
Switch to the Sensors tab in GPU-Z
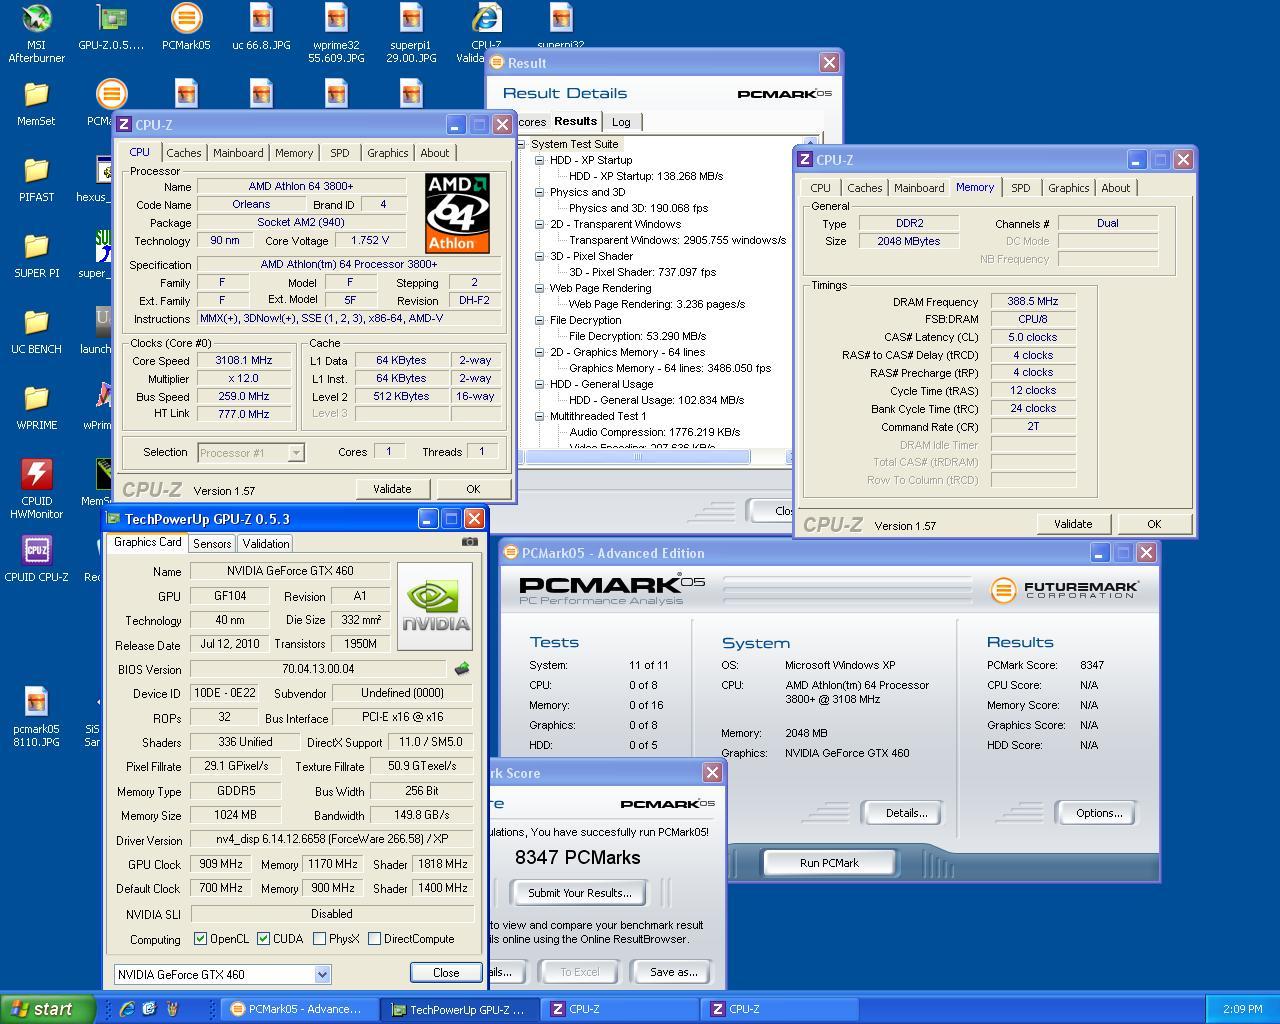[212, 544]
